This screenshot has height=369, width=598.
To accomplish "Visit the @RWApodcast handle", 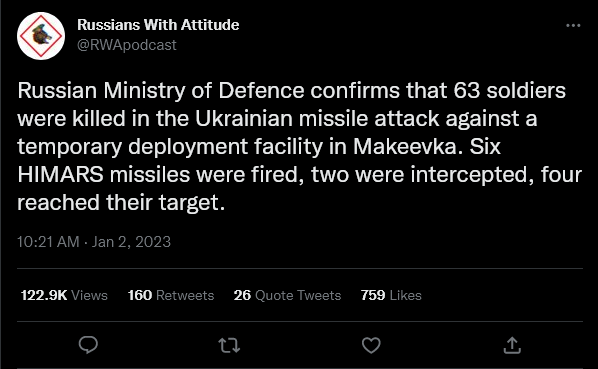I will [127, 45].
